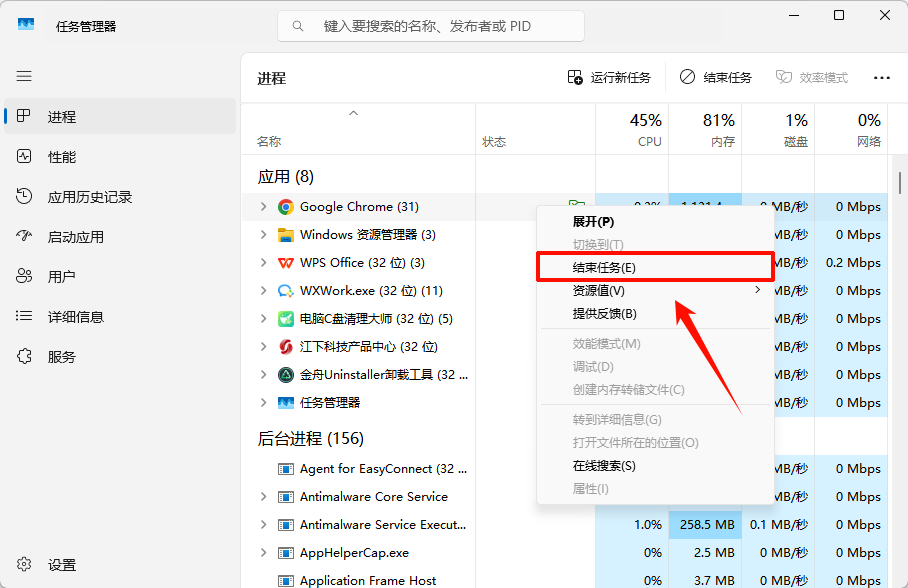Click the hamburger navigation menu icon
This screenshot has height=588, width=908.
pyautogui.click(x=24, y=76)
